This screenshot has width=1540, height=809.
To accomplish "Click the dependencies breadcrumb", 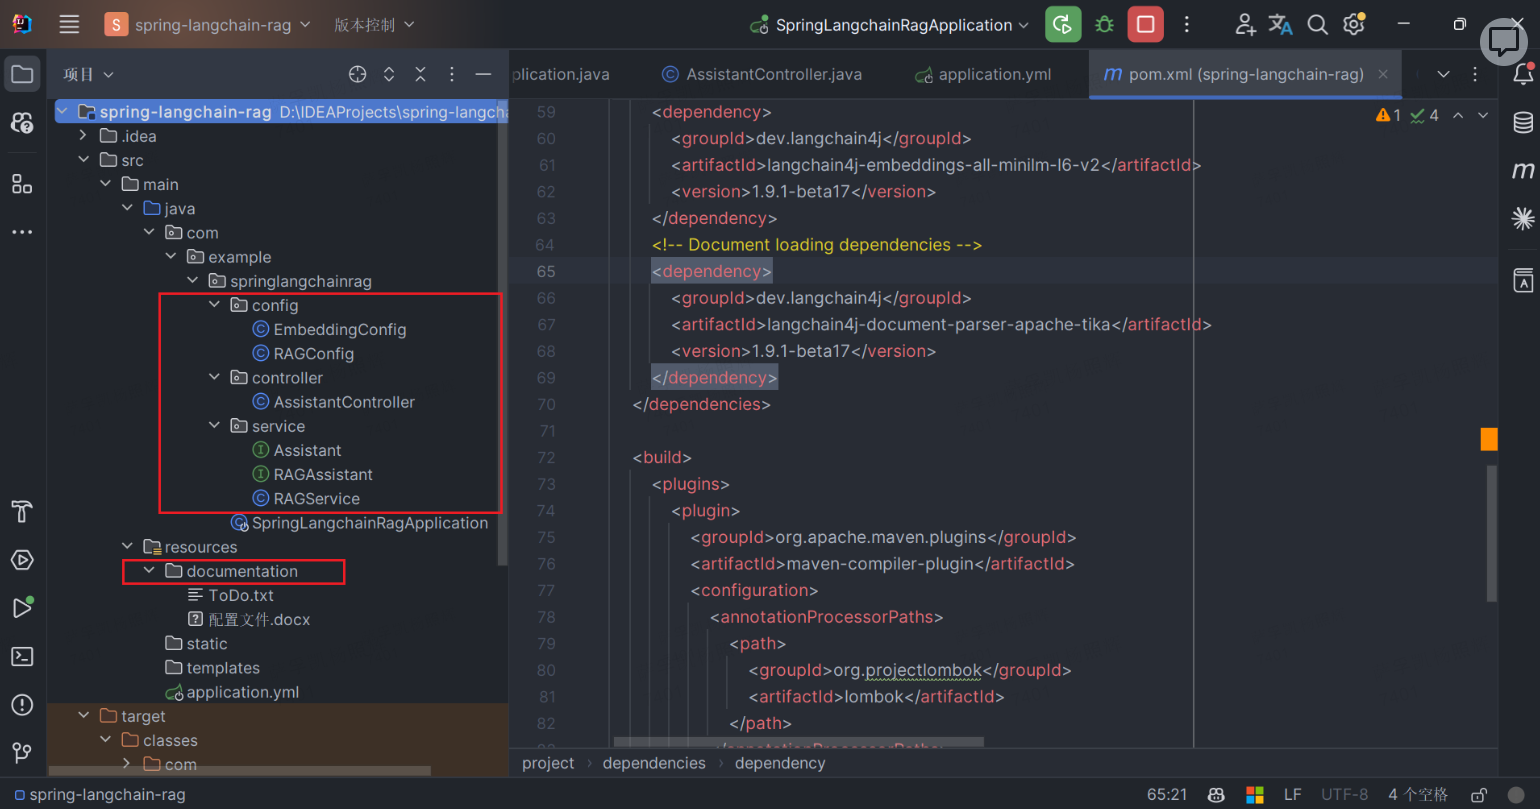I will (654, 762).
